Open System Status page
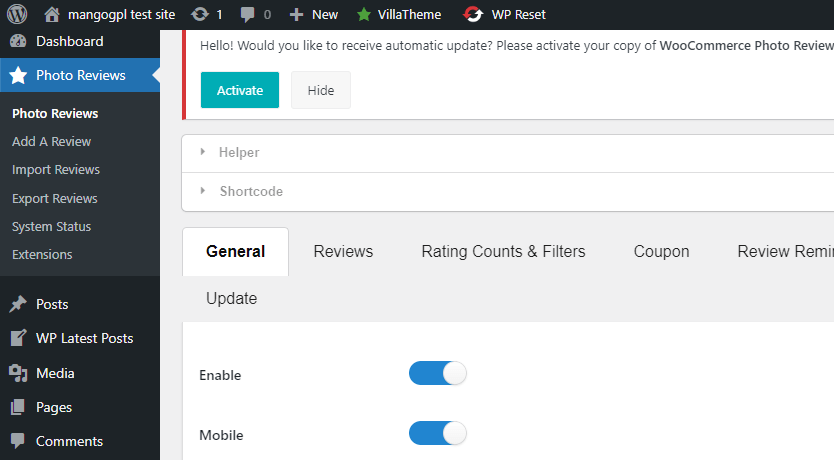Image resolution: width=834 pixels, height=460 pixels. (52, 227)
